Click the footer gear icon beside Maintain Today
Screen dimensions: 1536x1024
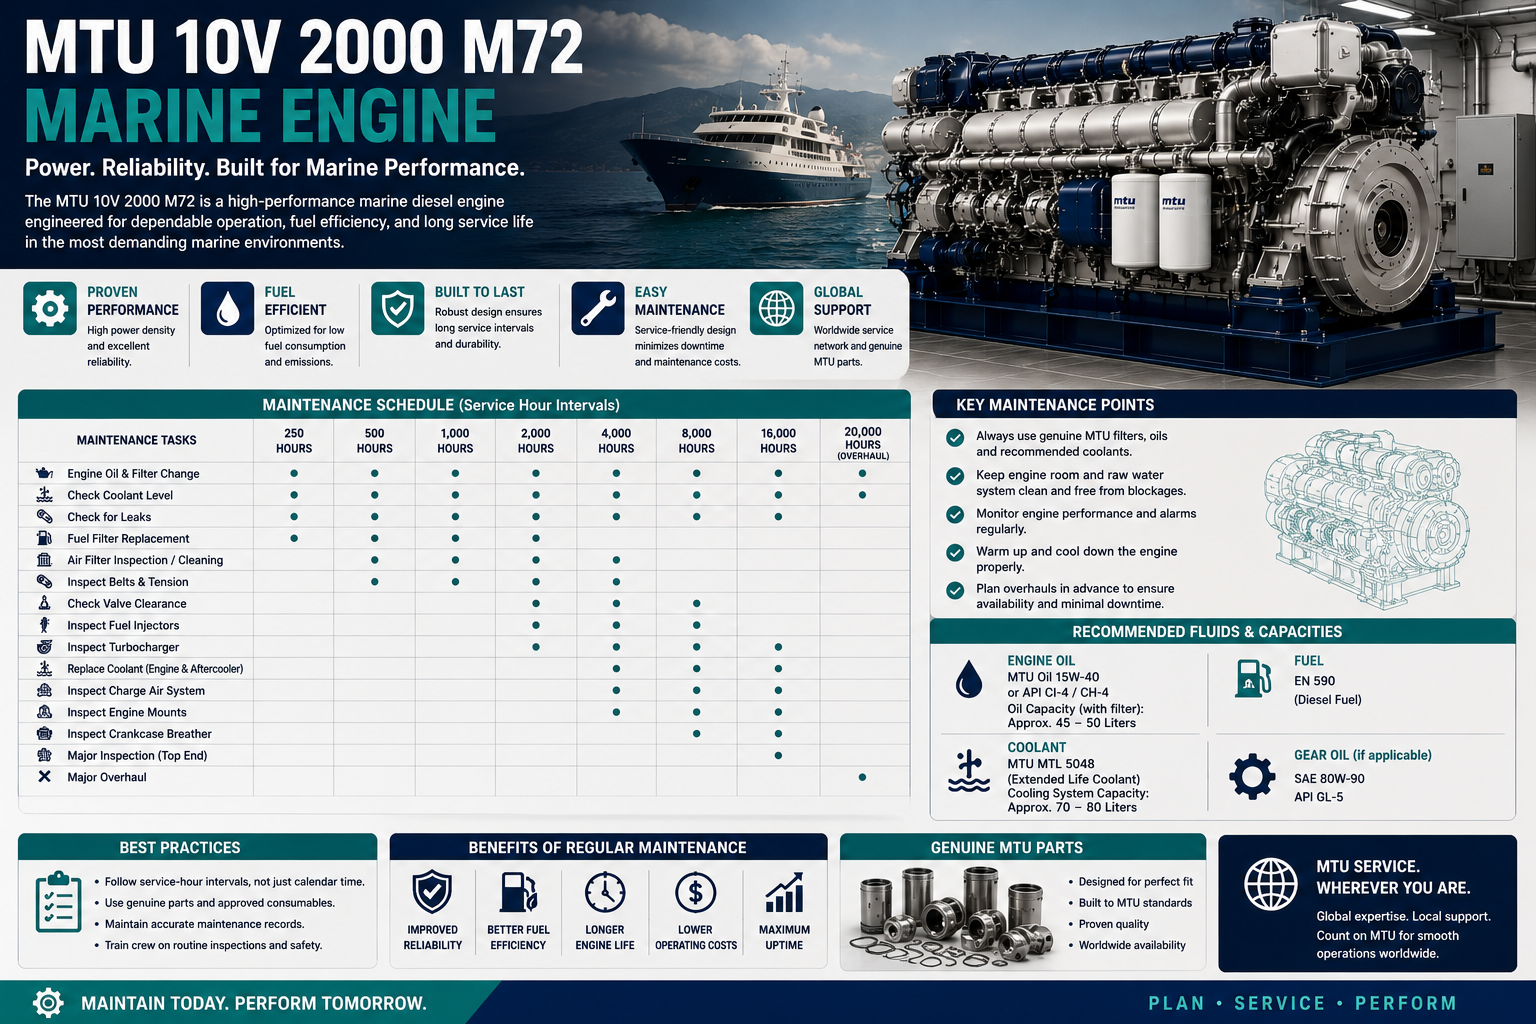pos(48,1002)
